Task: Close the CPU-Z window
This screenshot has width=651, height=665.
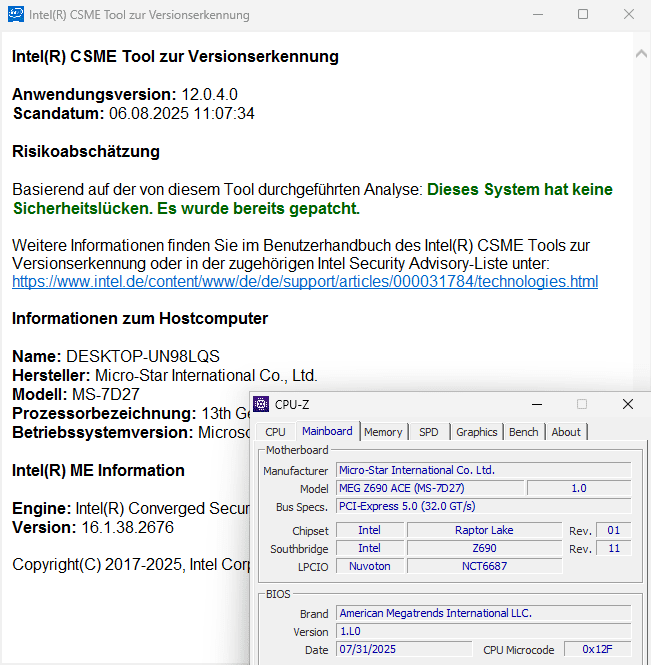Action: click(x=628, y=404)
